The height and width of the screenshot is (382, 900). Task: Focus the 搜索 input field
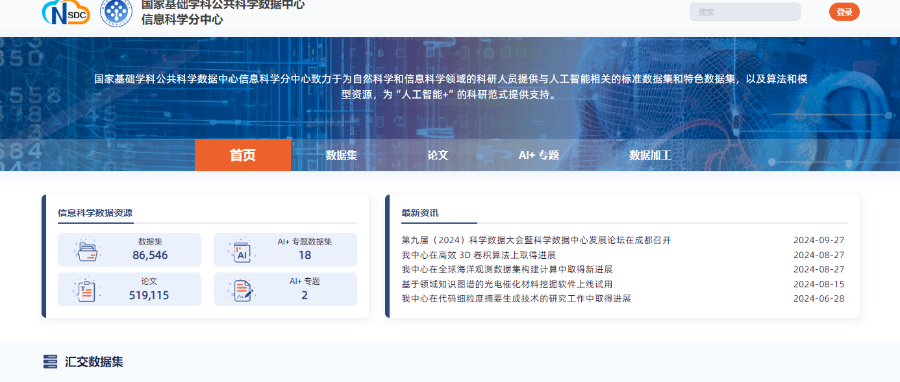745,12
